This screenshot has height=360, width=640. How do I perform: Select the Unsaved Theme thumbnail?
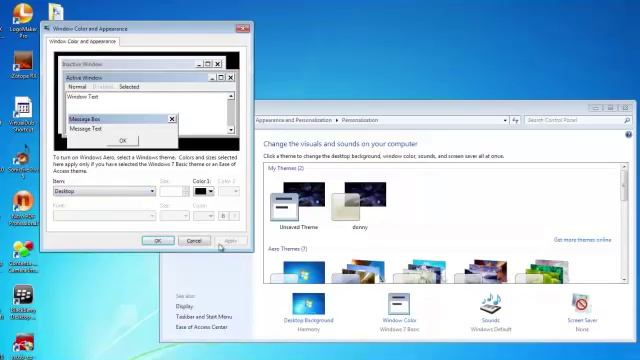(x=298, y=202)
